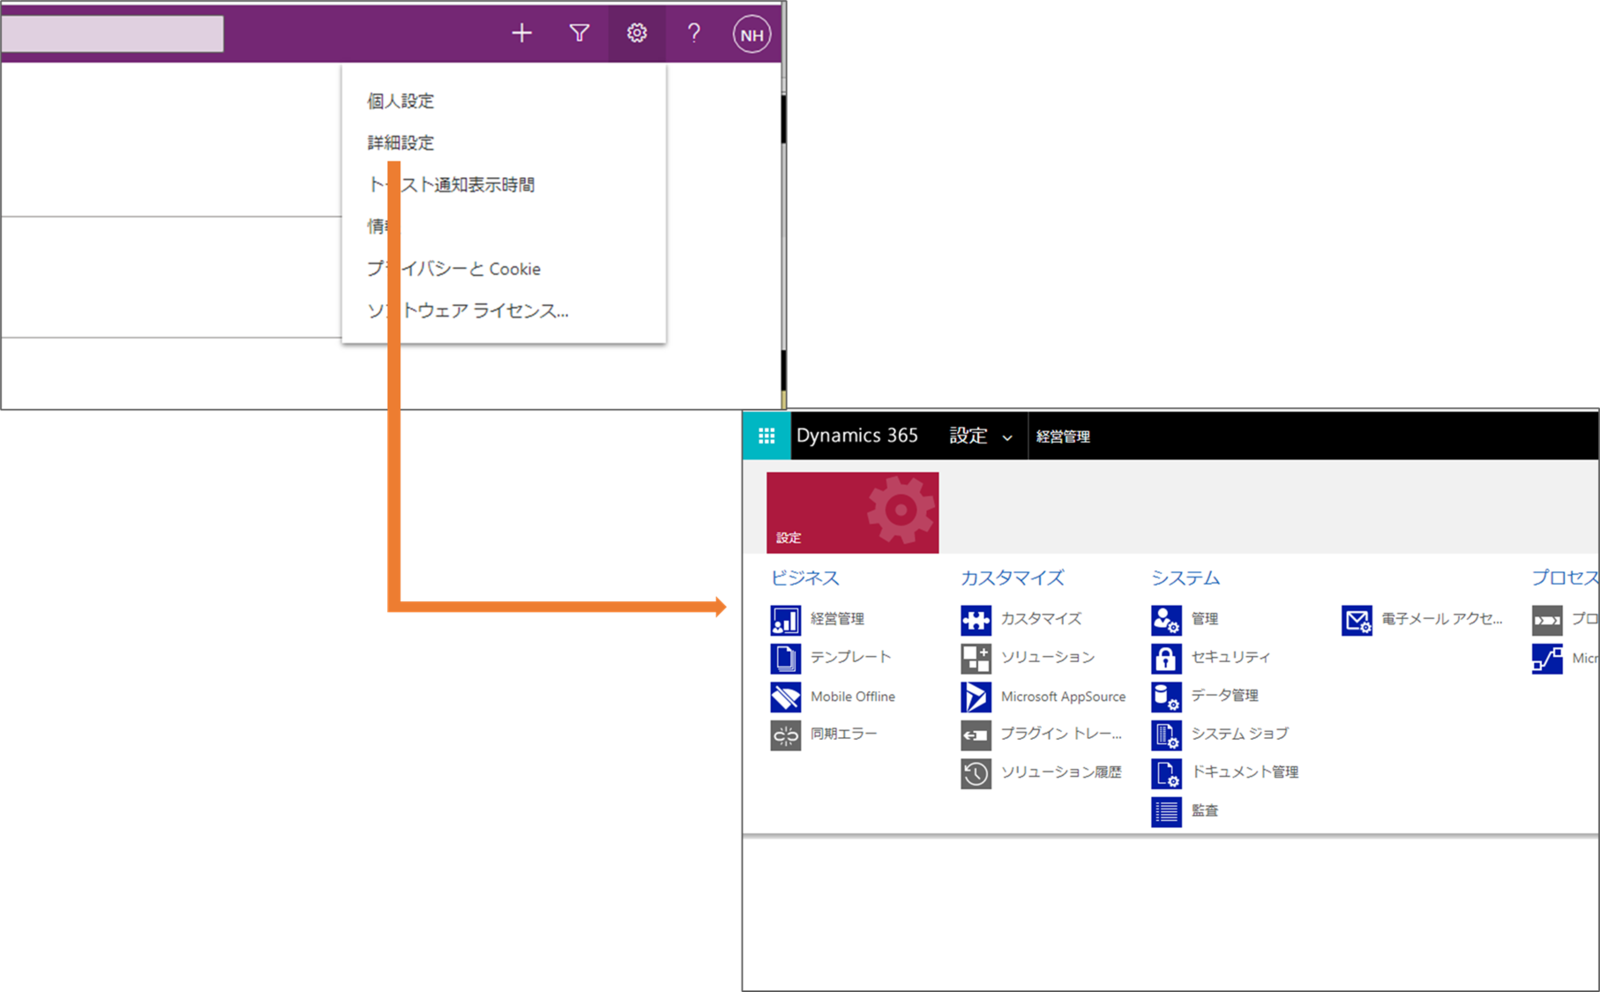
Task: Click the Microsoft AppSource icon
Action: click(x=976, y=697)
